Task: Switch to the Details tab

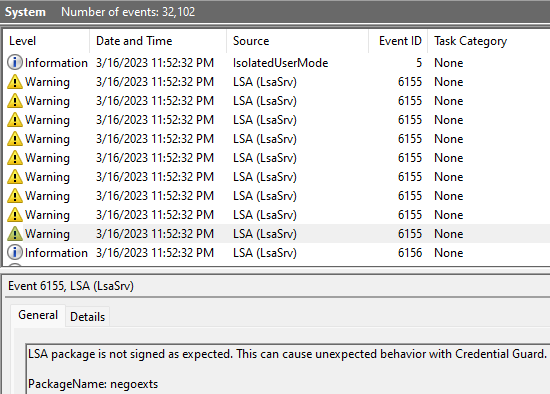Action: point(87,317)
